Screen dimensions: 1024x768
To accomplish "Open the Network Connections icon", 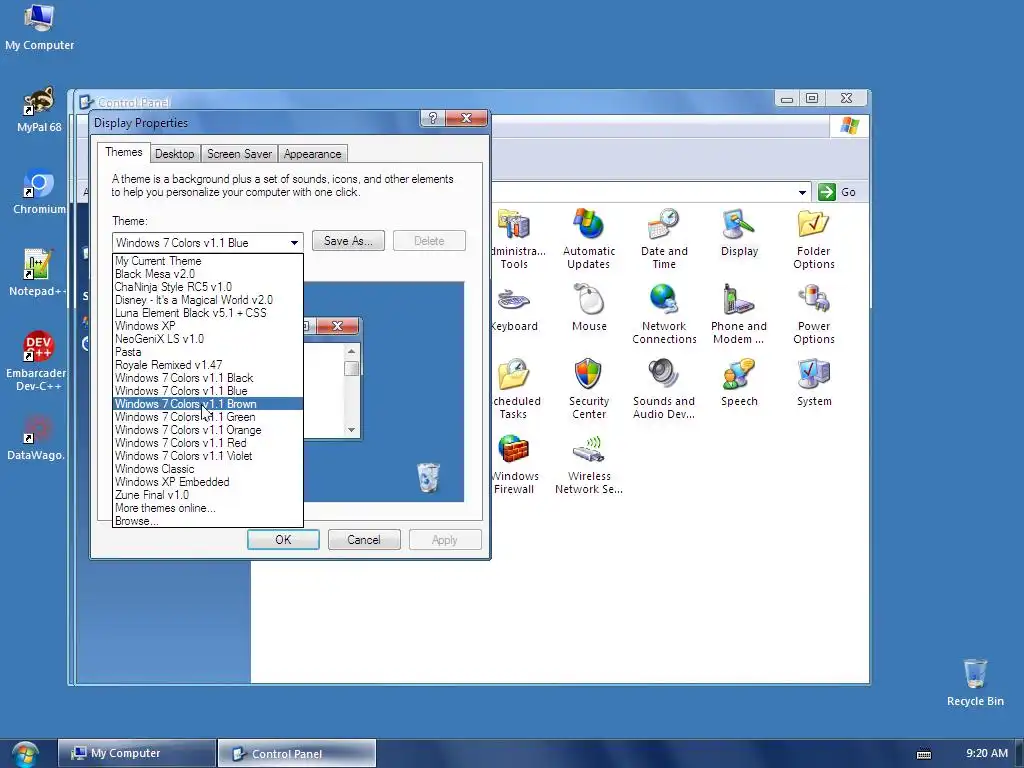I will click(664, 313).
